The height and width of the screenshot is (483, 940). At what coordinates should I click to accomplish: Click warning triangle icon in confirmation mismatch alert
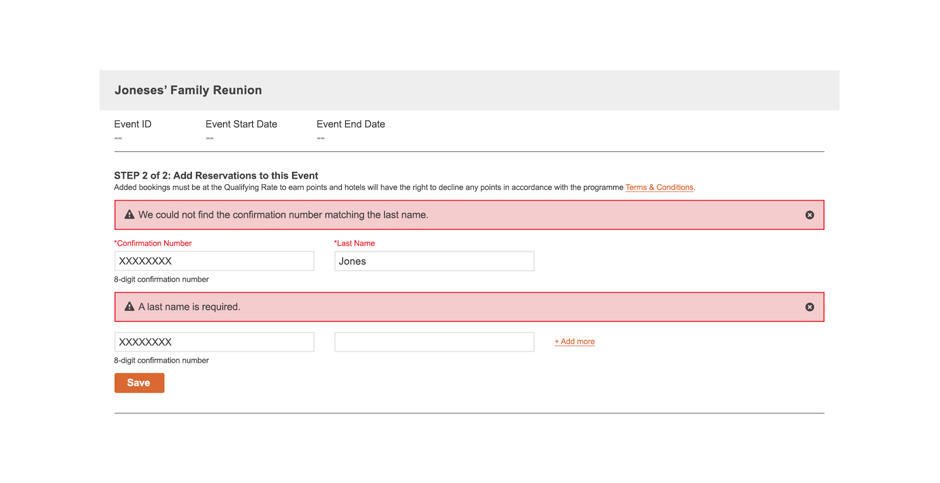129,215
